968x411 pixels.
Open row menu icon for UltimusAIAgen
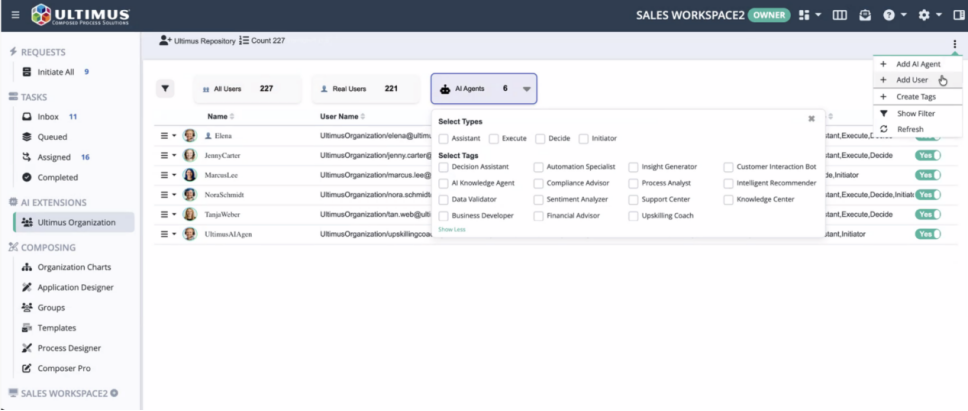click(164, 234)
